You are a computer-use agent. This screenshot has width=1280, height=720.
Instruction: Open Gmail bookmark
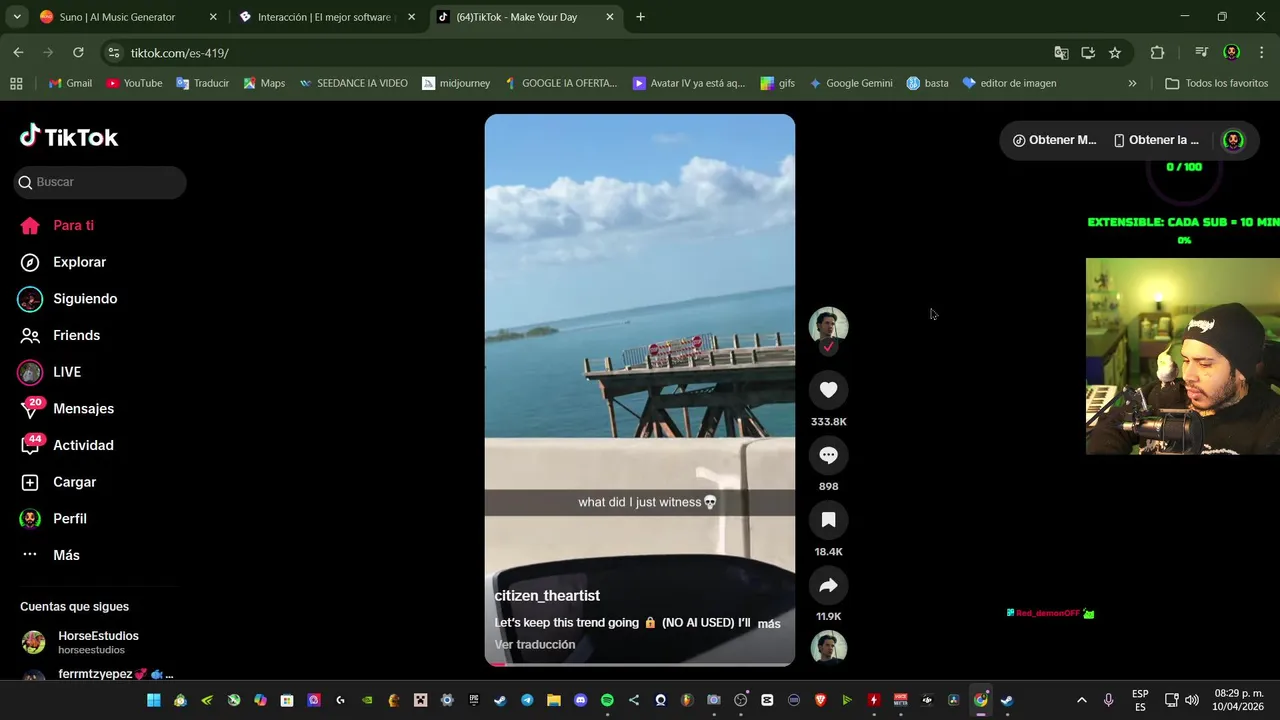(x=70, y=83)
